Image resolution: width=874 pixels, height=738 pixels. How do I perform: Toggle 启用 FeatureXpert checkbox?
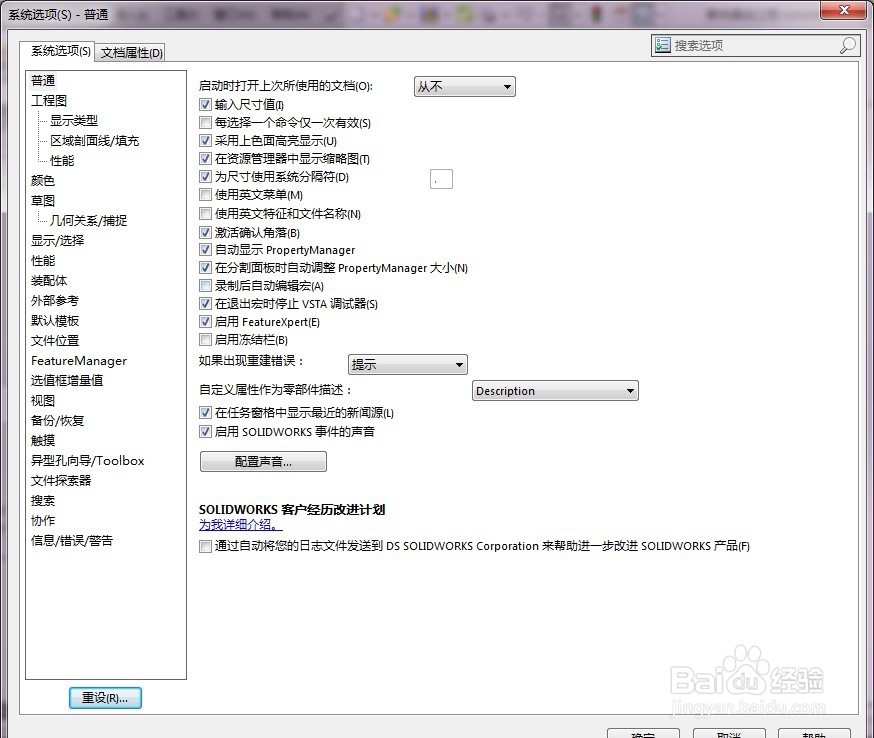205,322
